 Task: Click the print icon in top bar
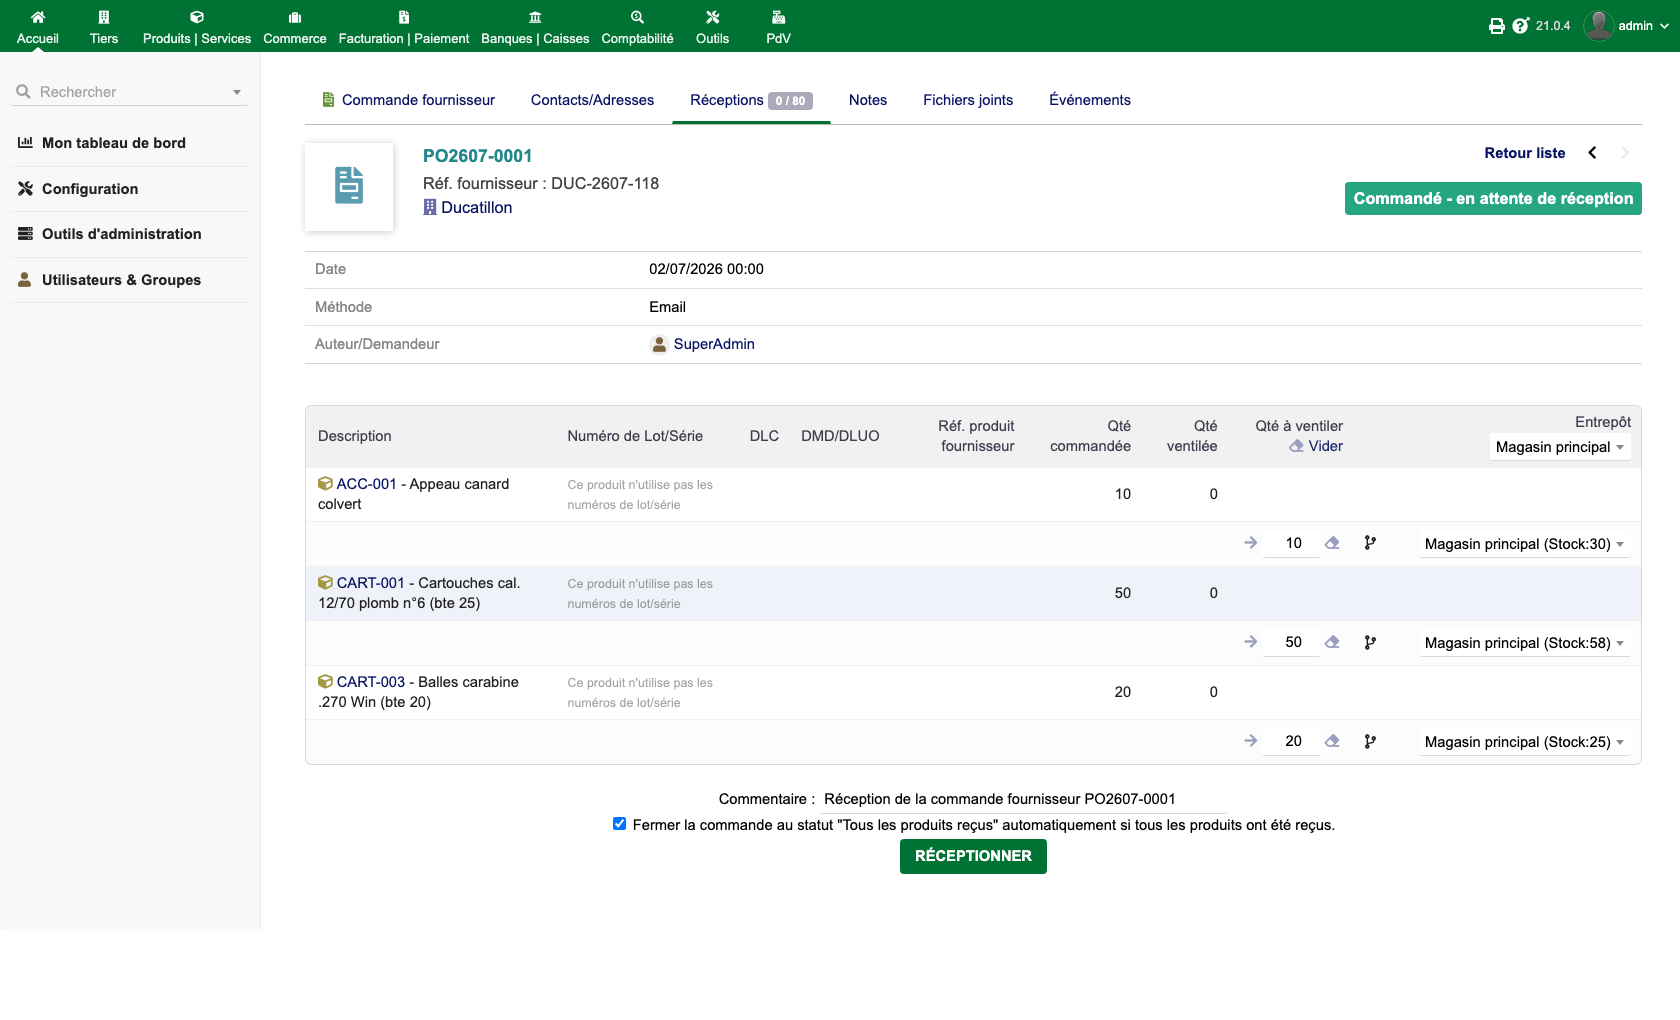point(1497,26)
